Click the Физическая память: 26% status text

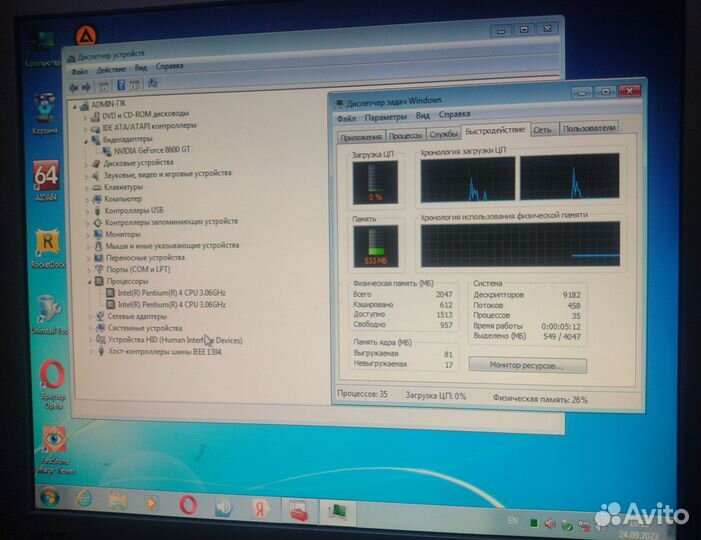click(540, 399)
